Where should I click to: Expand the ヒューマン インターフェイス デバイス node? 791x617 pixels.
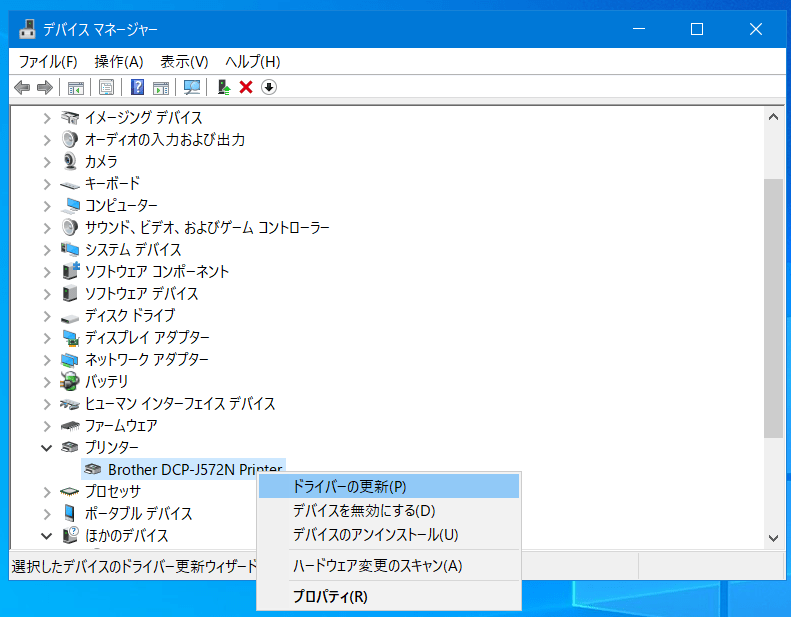click(x=47, y=404)
